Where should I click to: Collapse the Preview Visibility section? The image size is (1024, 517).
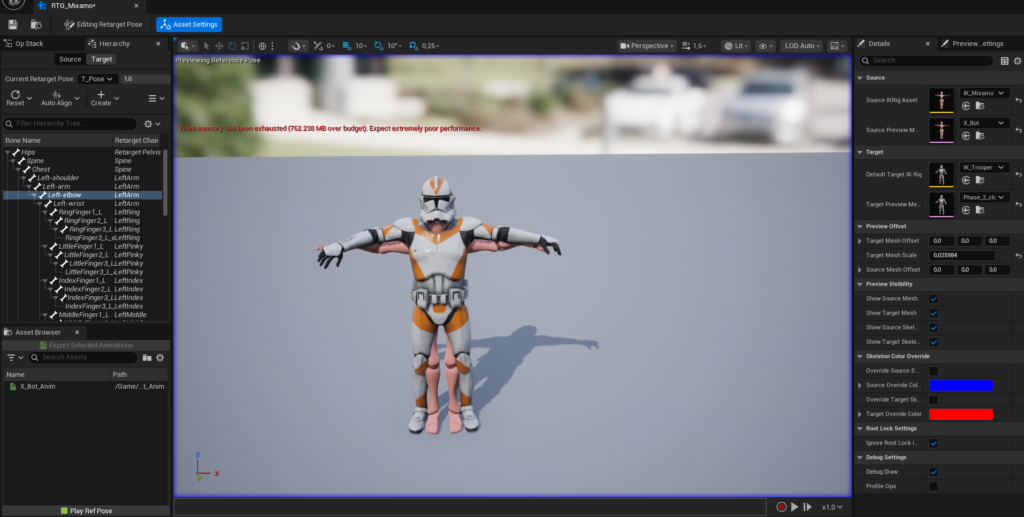pyautogui.click(x=860, y=284)
